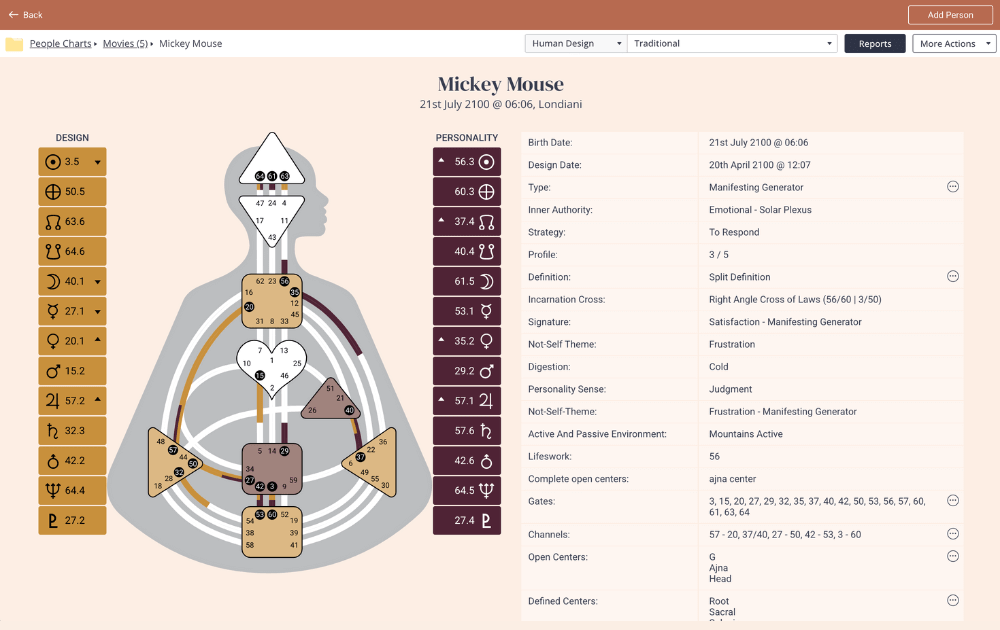Click the info icon next to Channels
1000x630 pixels.
click(953, 533)
